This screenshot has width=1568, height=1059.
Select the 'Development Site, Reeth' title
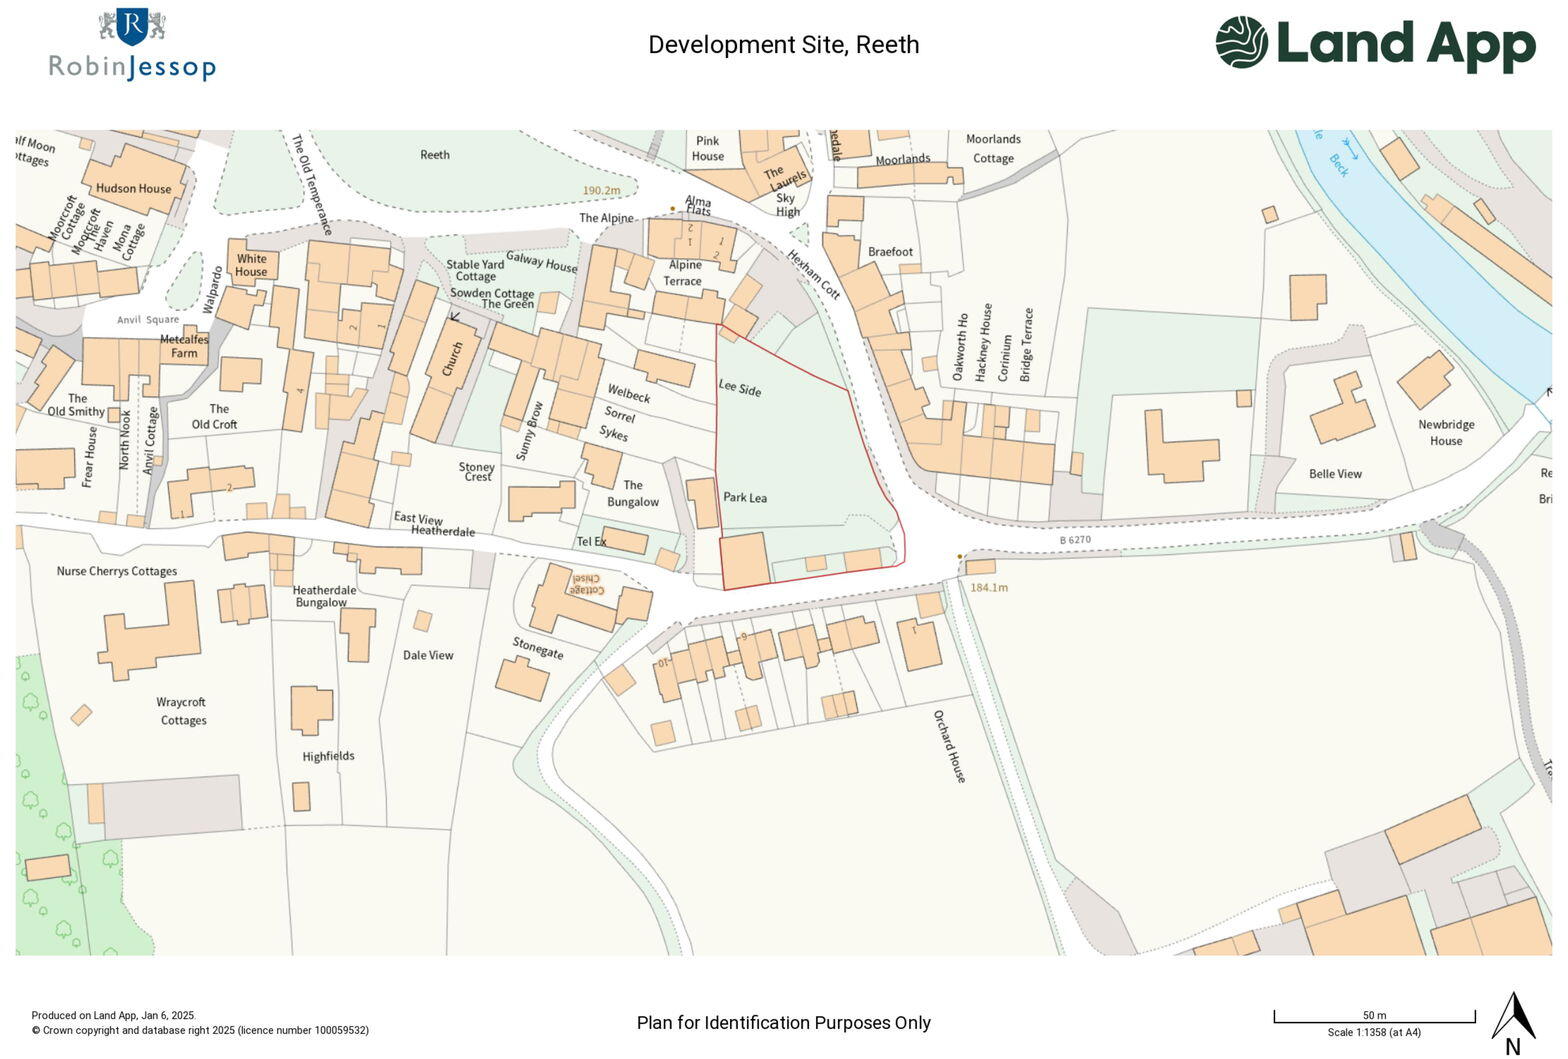click(783, 45)
